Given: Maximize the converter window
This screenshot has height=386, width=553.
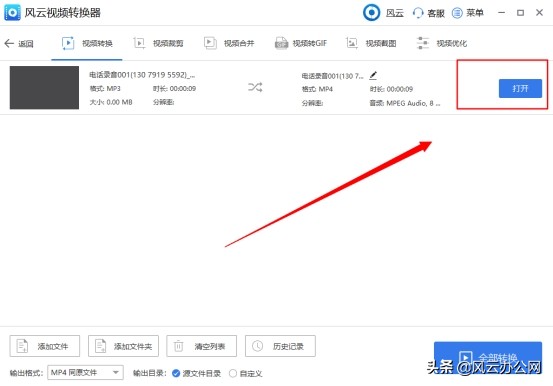Looking at the screenshot, I should tap(520, 13).
